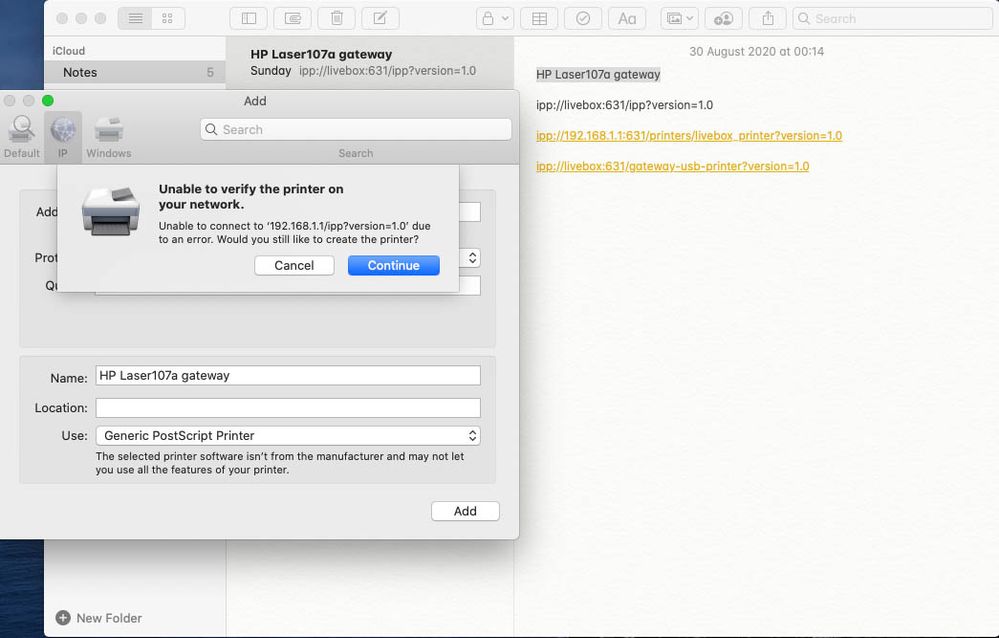Open the 192.168.1.1 livebox_printer link
Image resolution: width=999 pixels, height=638 pixels.
click(x=689, y=136)
